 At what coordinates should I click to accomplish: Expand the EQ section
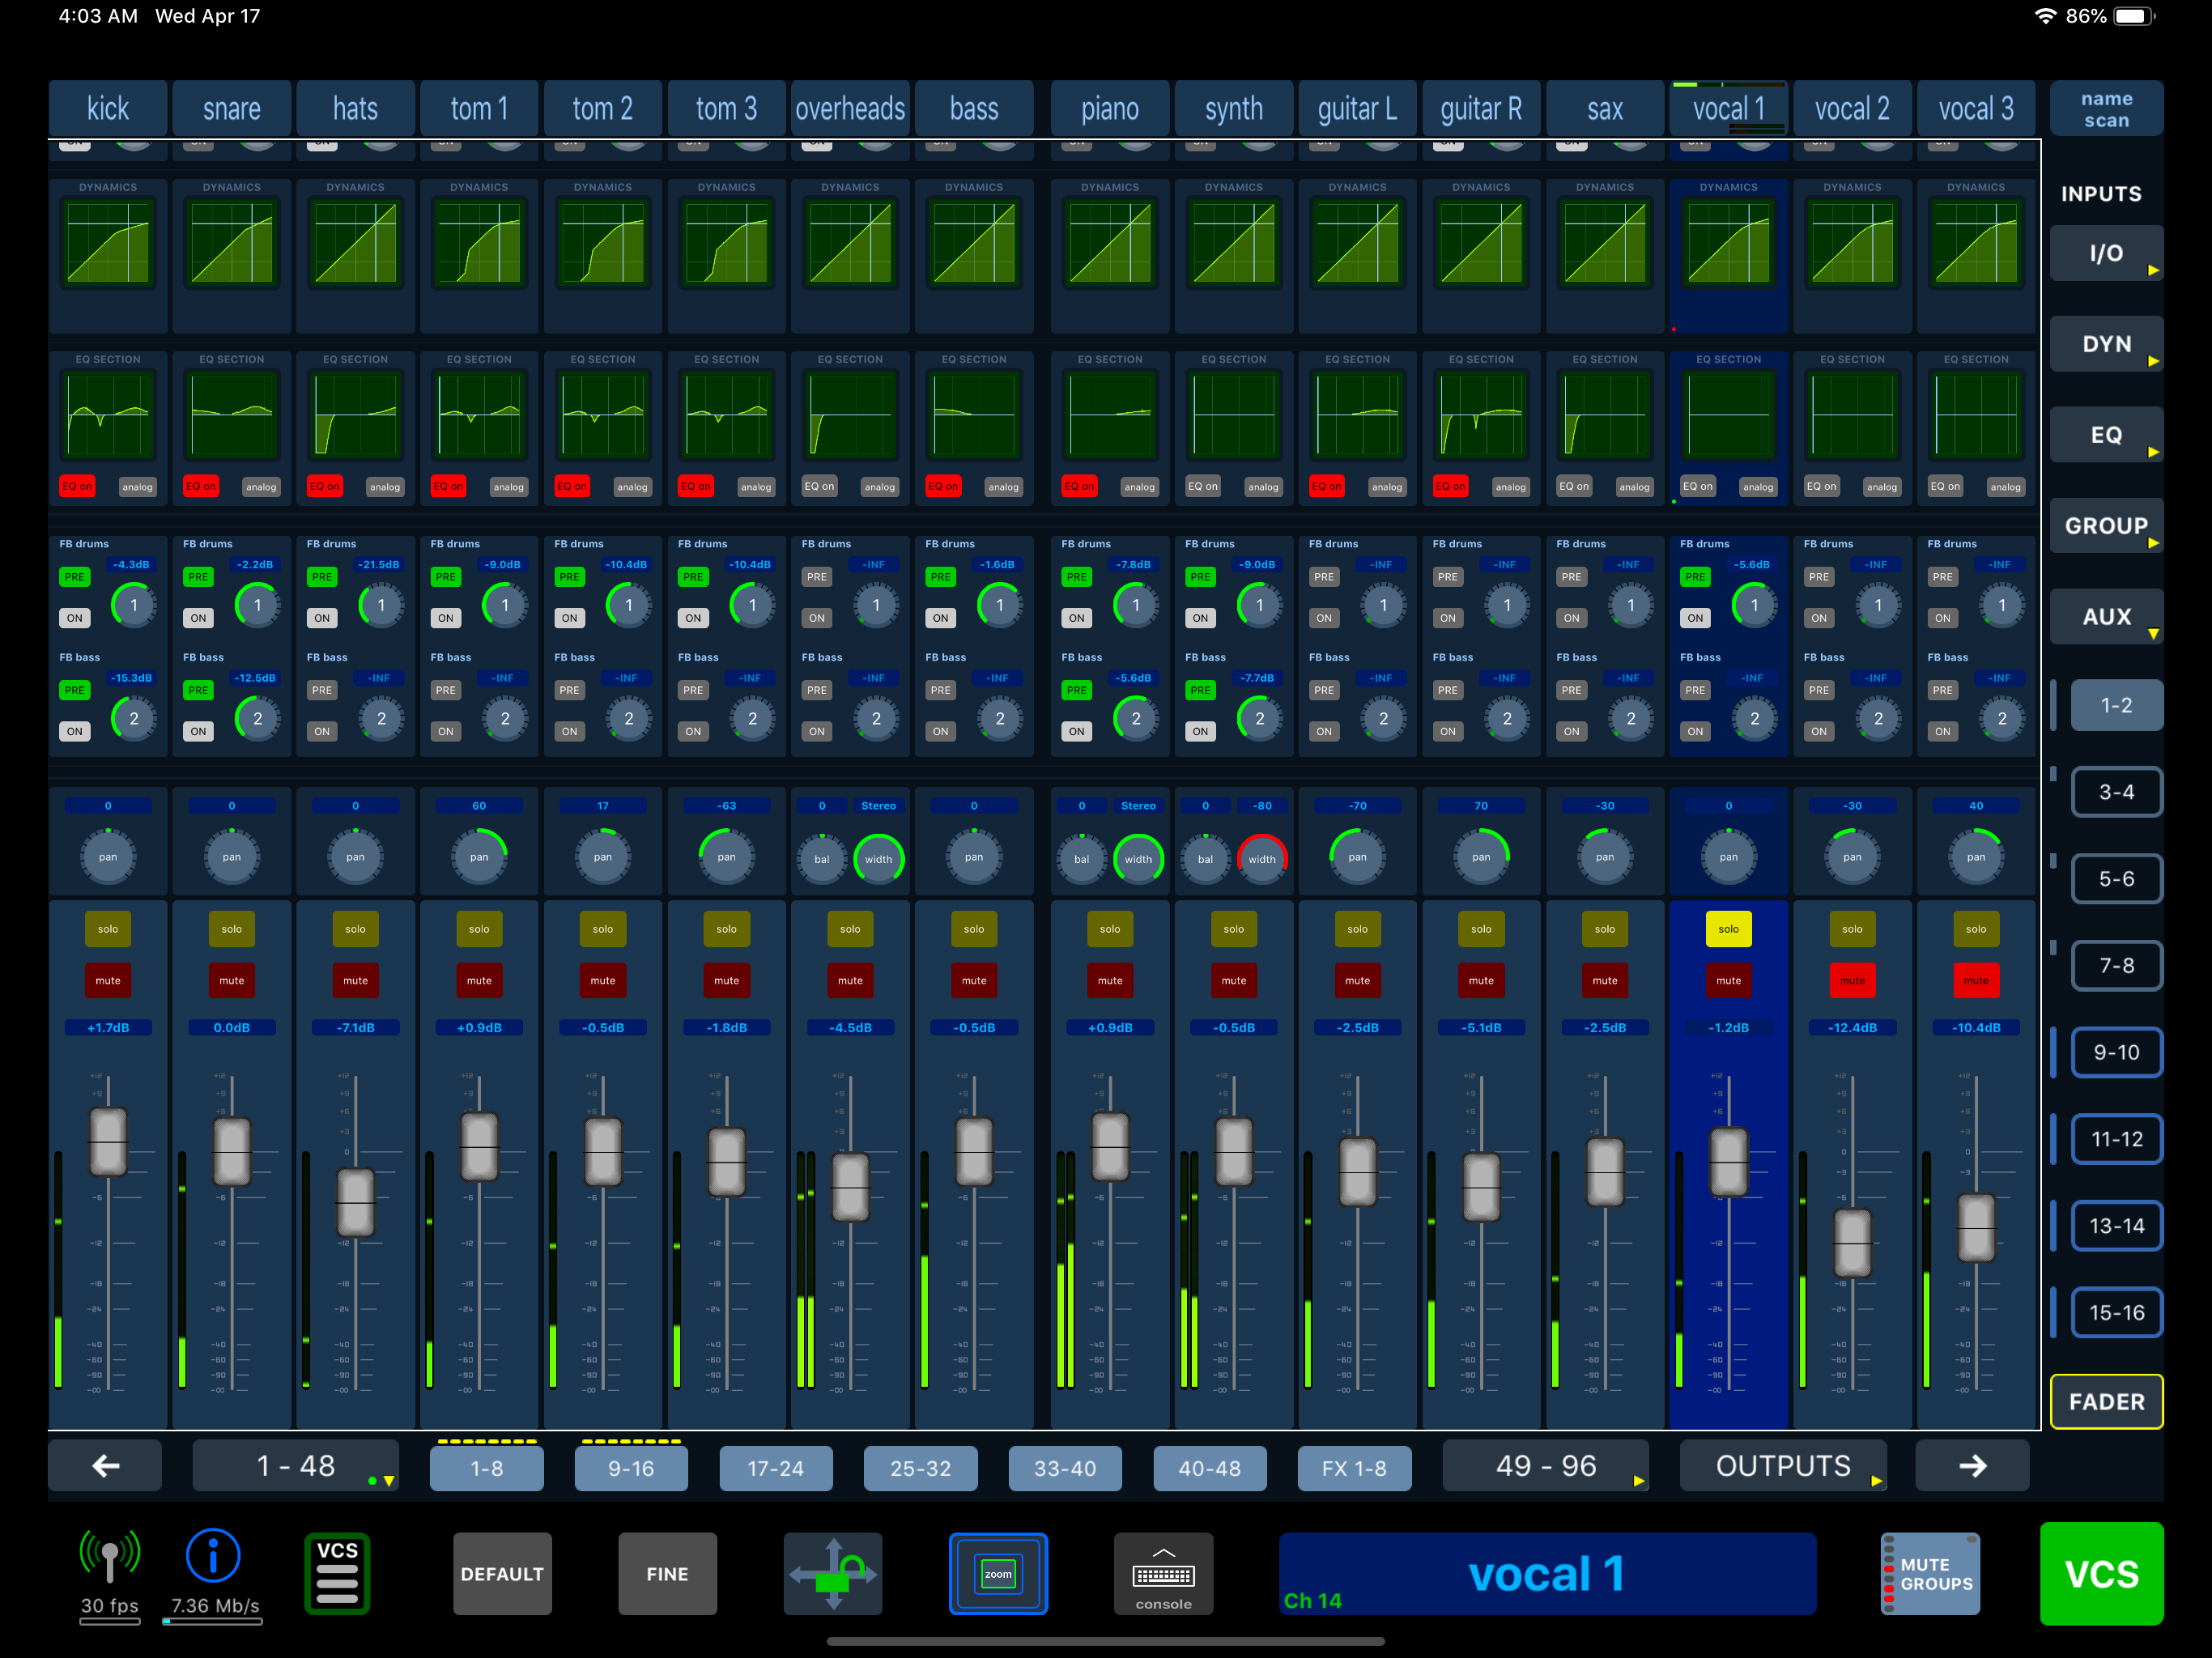tap(2106, 435)
